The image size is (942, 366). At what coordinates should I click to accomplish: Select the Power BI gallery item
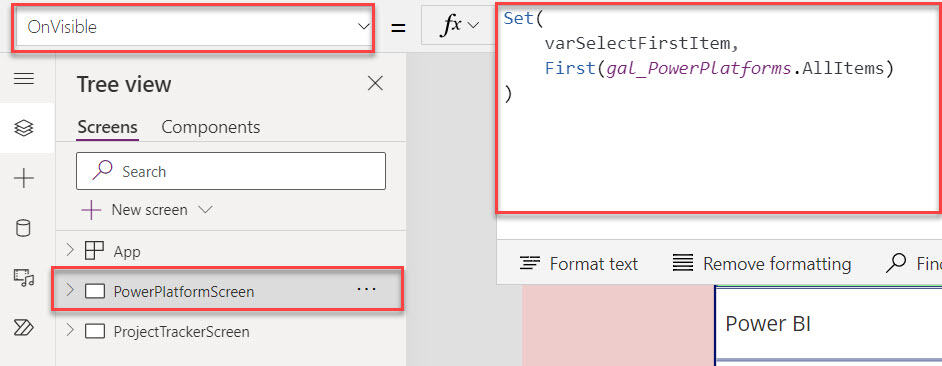click(828, 323)
